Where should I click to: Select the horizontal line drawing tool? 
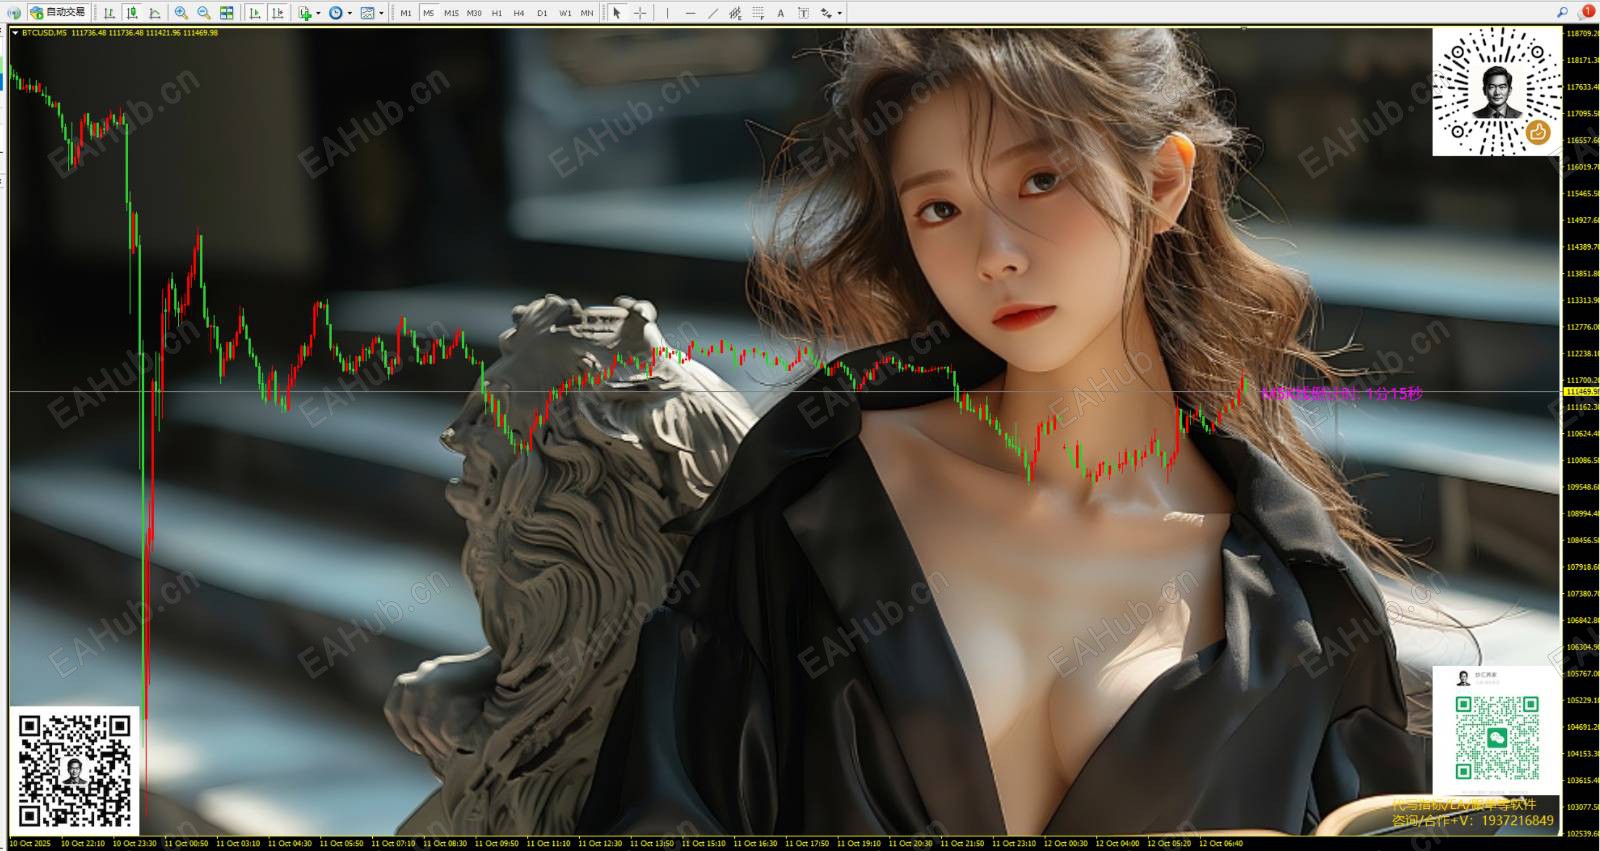[690, 13]
